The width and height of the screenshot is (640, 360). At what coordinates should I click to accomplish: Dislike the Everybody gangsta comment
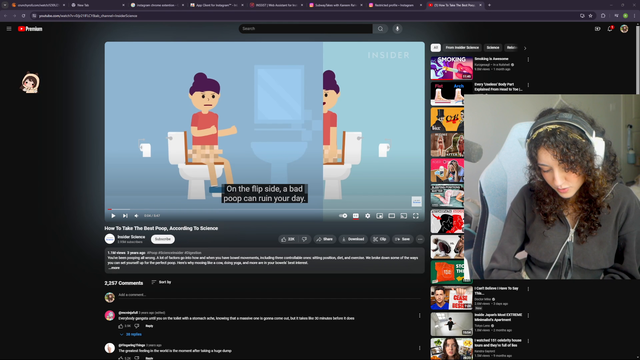click(137, 326)
